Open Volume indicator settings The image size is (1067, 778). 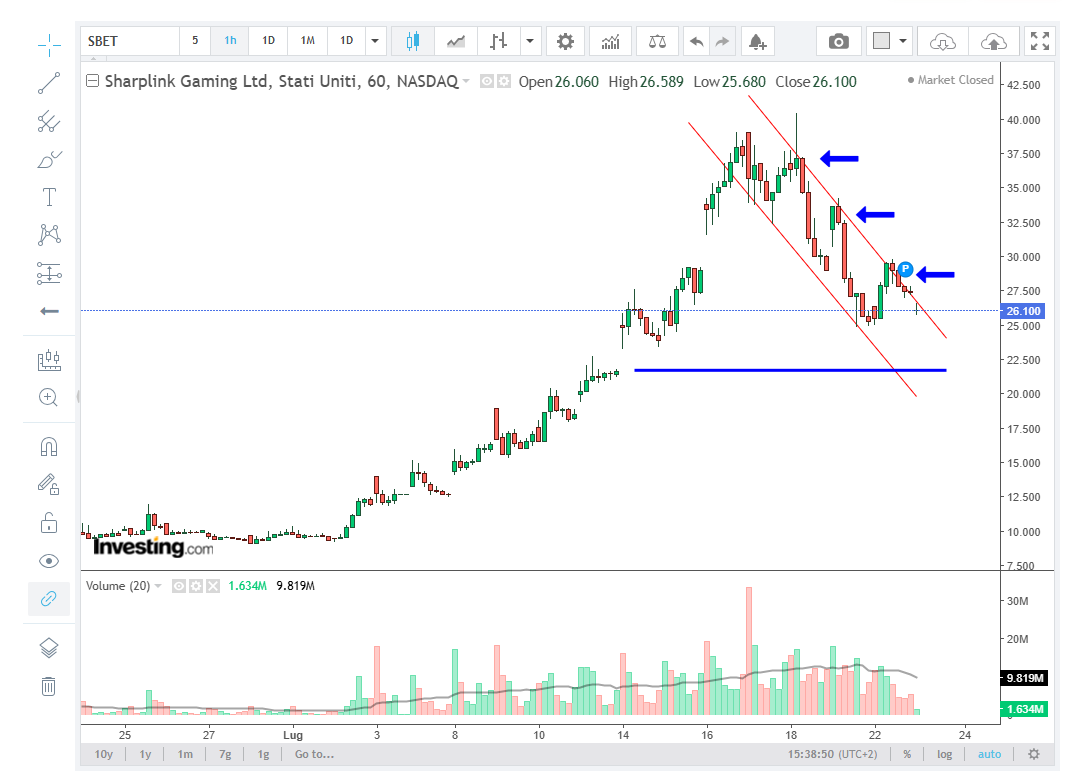tap(196, 586)
